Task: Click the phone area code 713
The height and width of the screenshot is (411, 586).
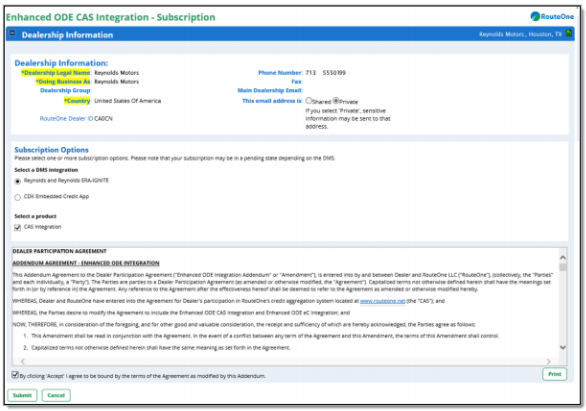Action: tap(311, 72)
